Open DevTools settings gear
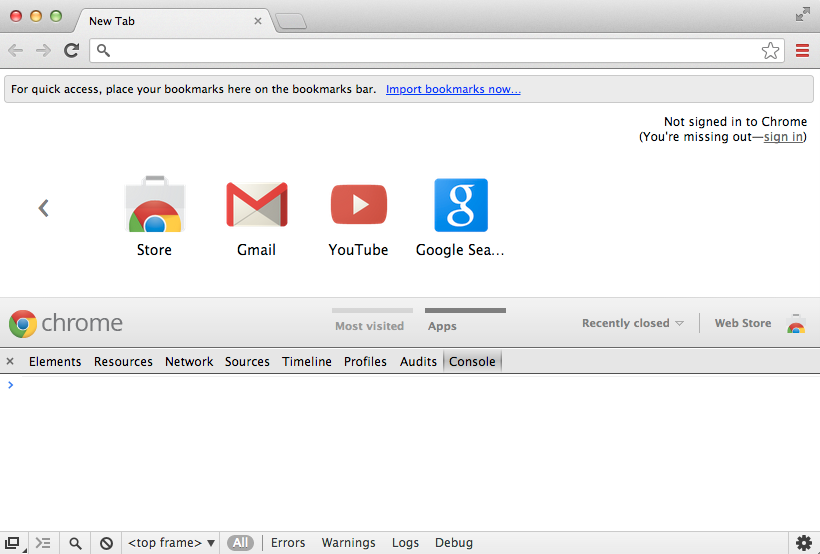The height and width of the screenshot is (554, 820). tap(804, 543)
